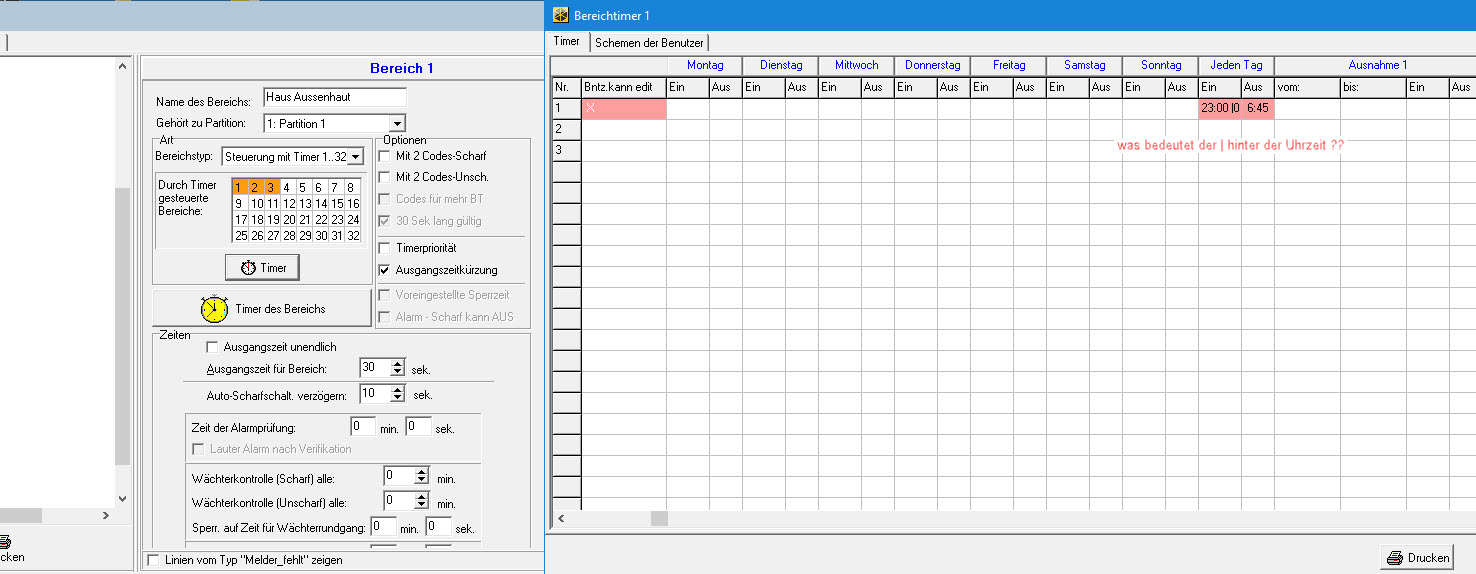
Task: Enable Mit 2 Codes-Scharf checkbox
Action: tap(385, 156)
